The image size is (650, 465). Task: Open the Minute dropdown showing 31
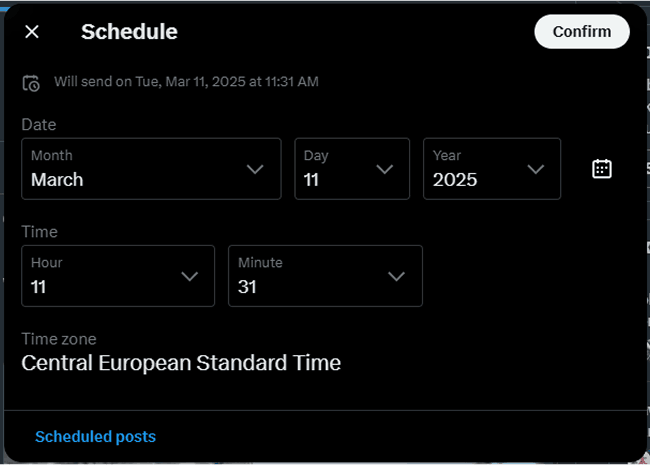tap(325, 276)
